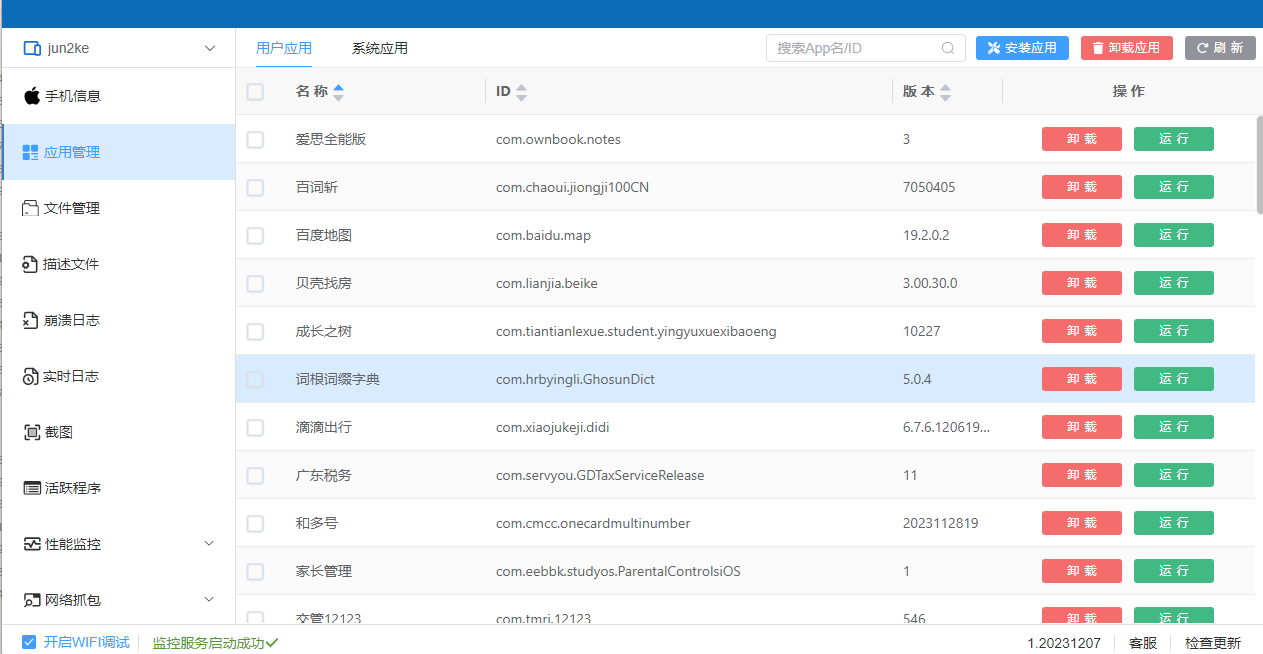Image resolution: width=1263 pixels, height=654 pixels.
Task: Tick the checkbox for 百度地图
Action: [x=255, y=236]
